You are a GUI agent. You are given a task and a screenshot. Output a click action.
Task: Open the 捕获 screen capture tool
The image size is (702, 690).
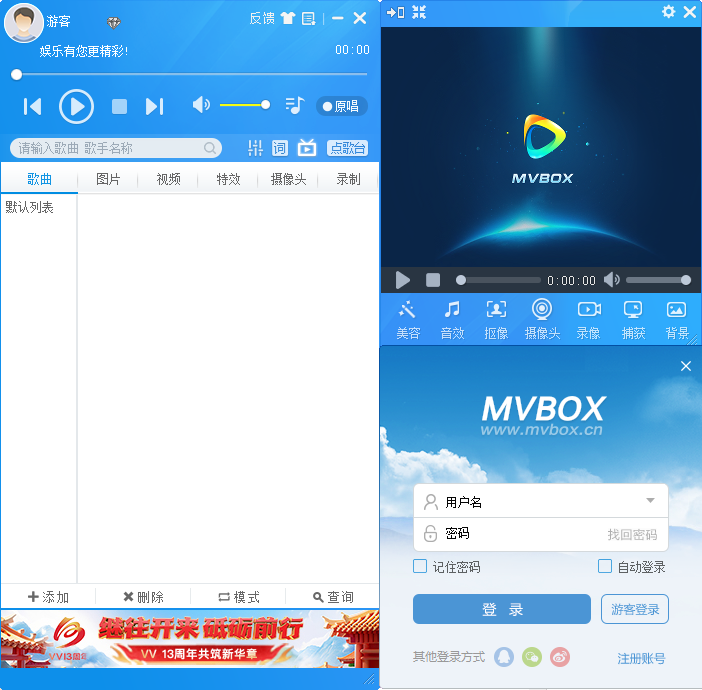[x=633, y=320]
